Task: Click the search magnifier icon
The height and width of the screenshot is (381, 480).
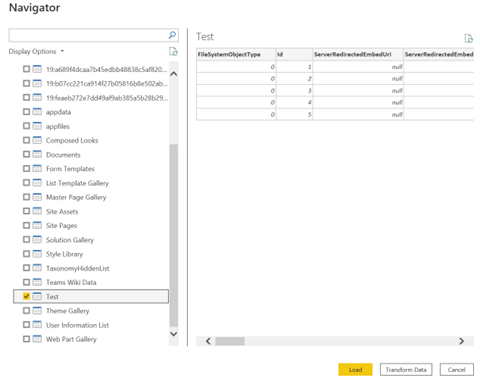Action: (172, 35)
